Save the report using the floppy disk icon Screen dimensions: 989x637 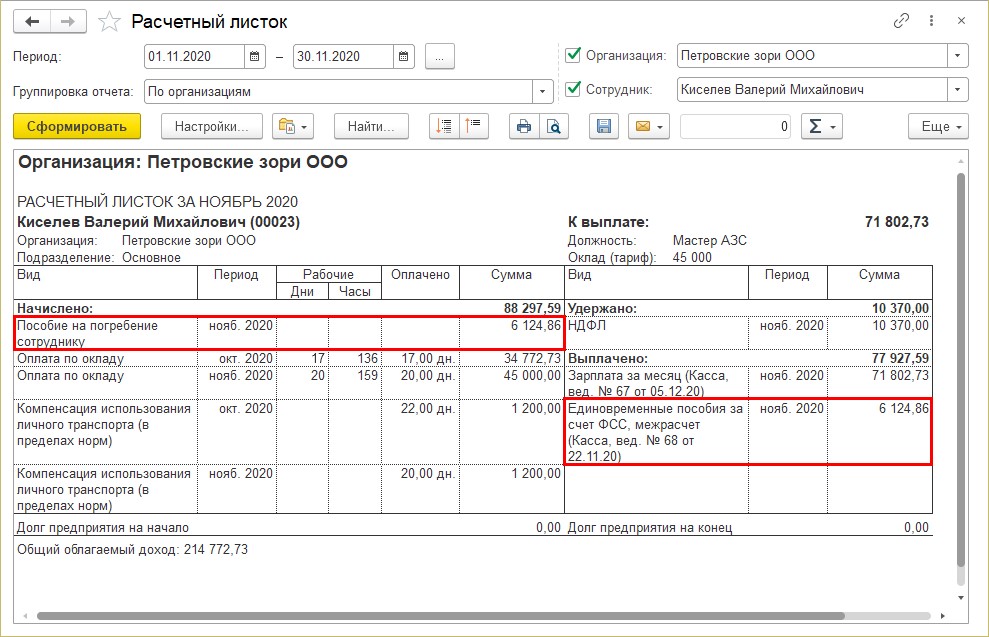[604, 126]
